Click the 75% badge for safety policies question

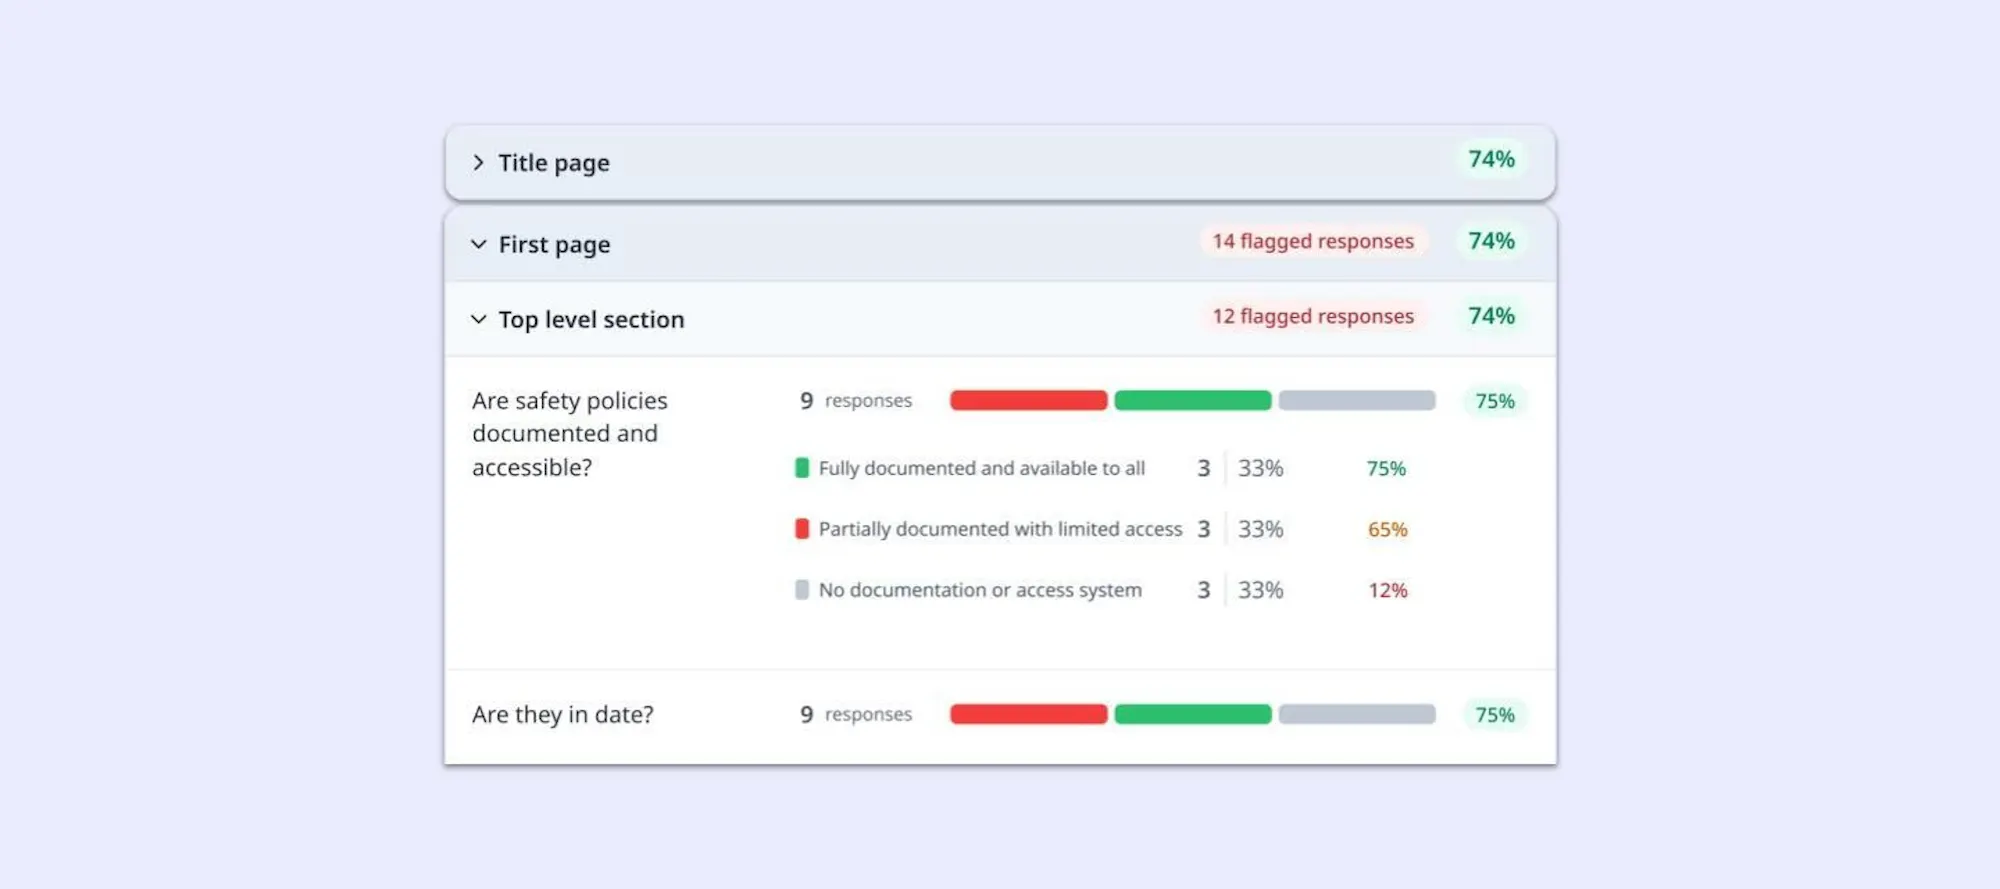1495,401
